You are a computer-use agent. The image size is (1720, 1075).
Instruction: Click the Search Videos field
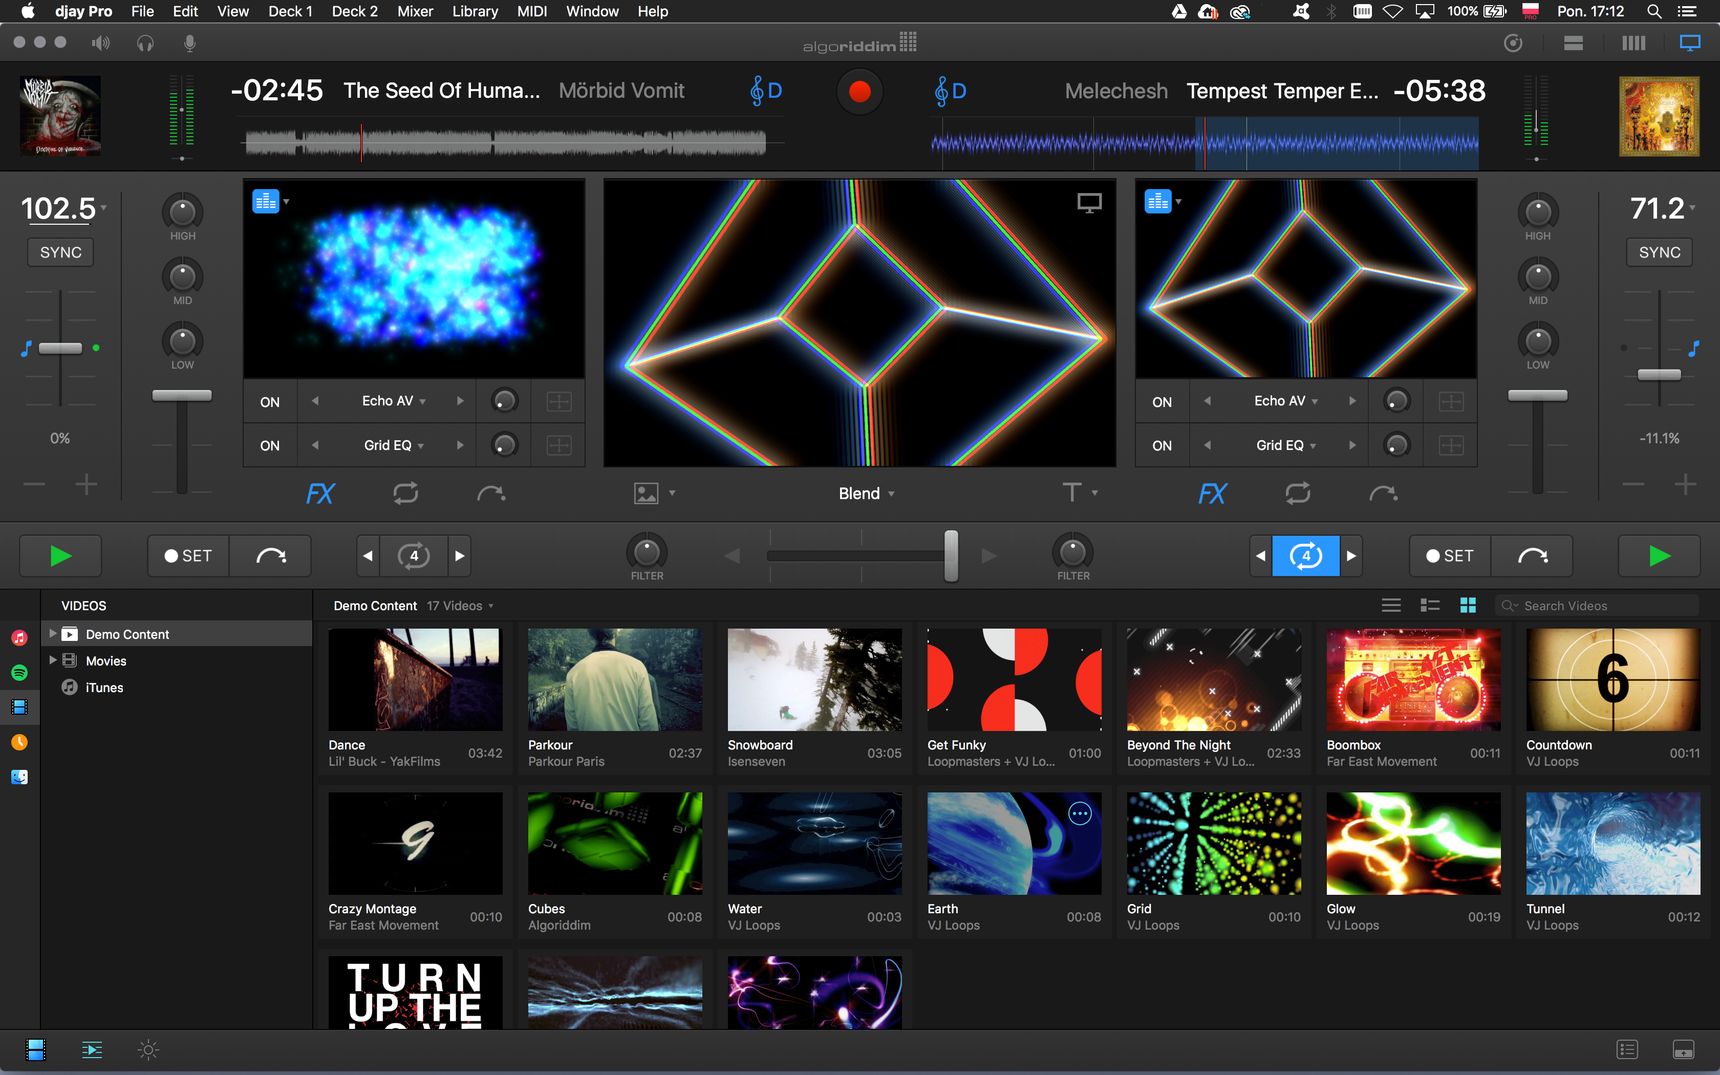tap(1597, 605)
